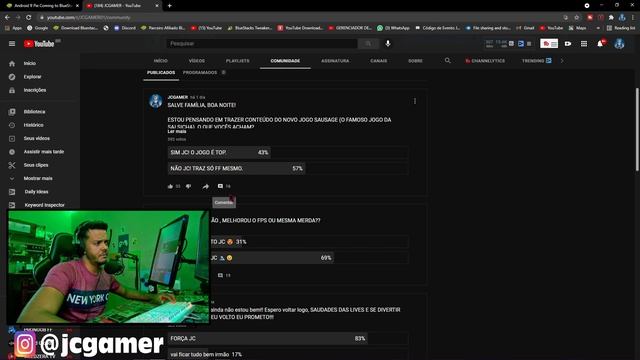Select the PROGRAMADOS sub-tab
Screen dimensions: 640x360
click(200, 73)
